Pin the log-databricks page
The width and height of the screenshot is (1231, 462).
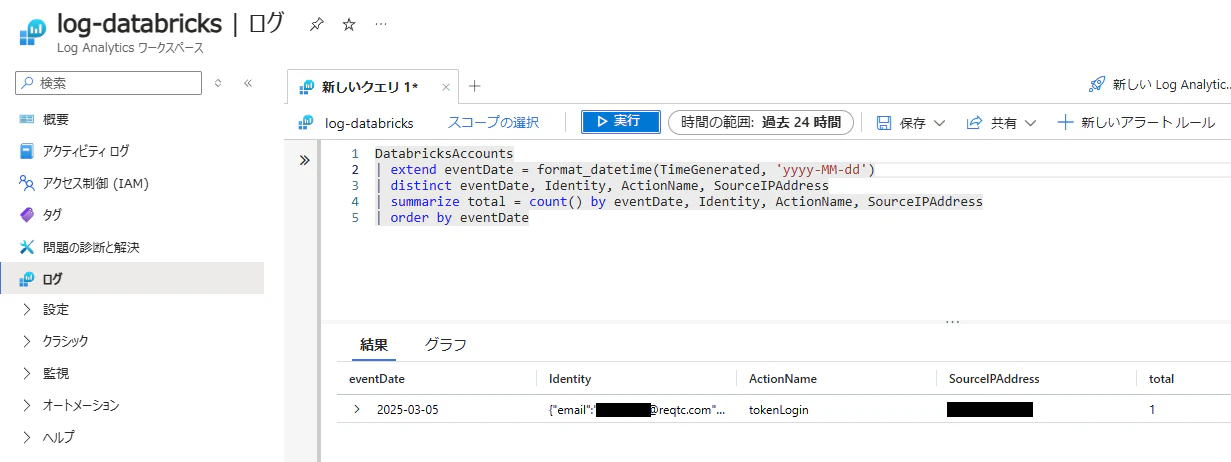316,24
